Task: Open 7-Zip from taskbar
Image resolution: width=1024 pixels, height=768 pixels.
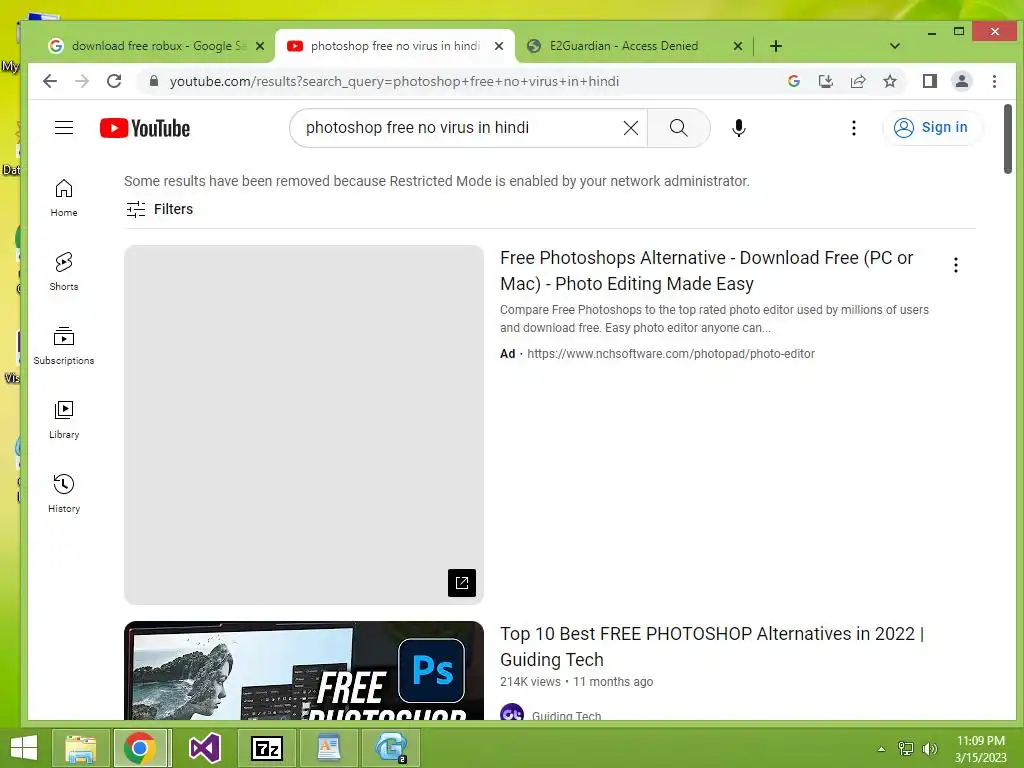Action: coord(266,748)
